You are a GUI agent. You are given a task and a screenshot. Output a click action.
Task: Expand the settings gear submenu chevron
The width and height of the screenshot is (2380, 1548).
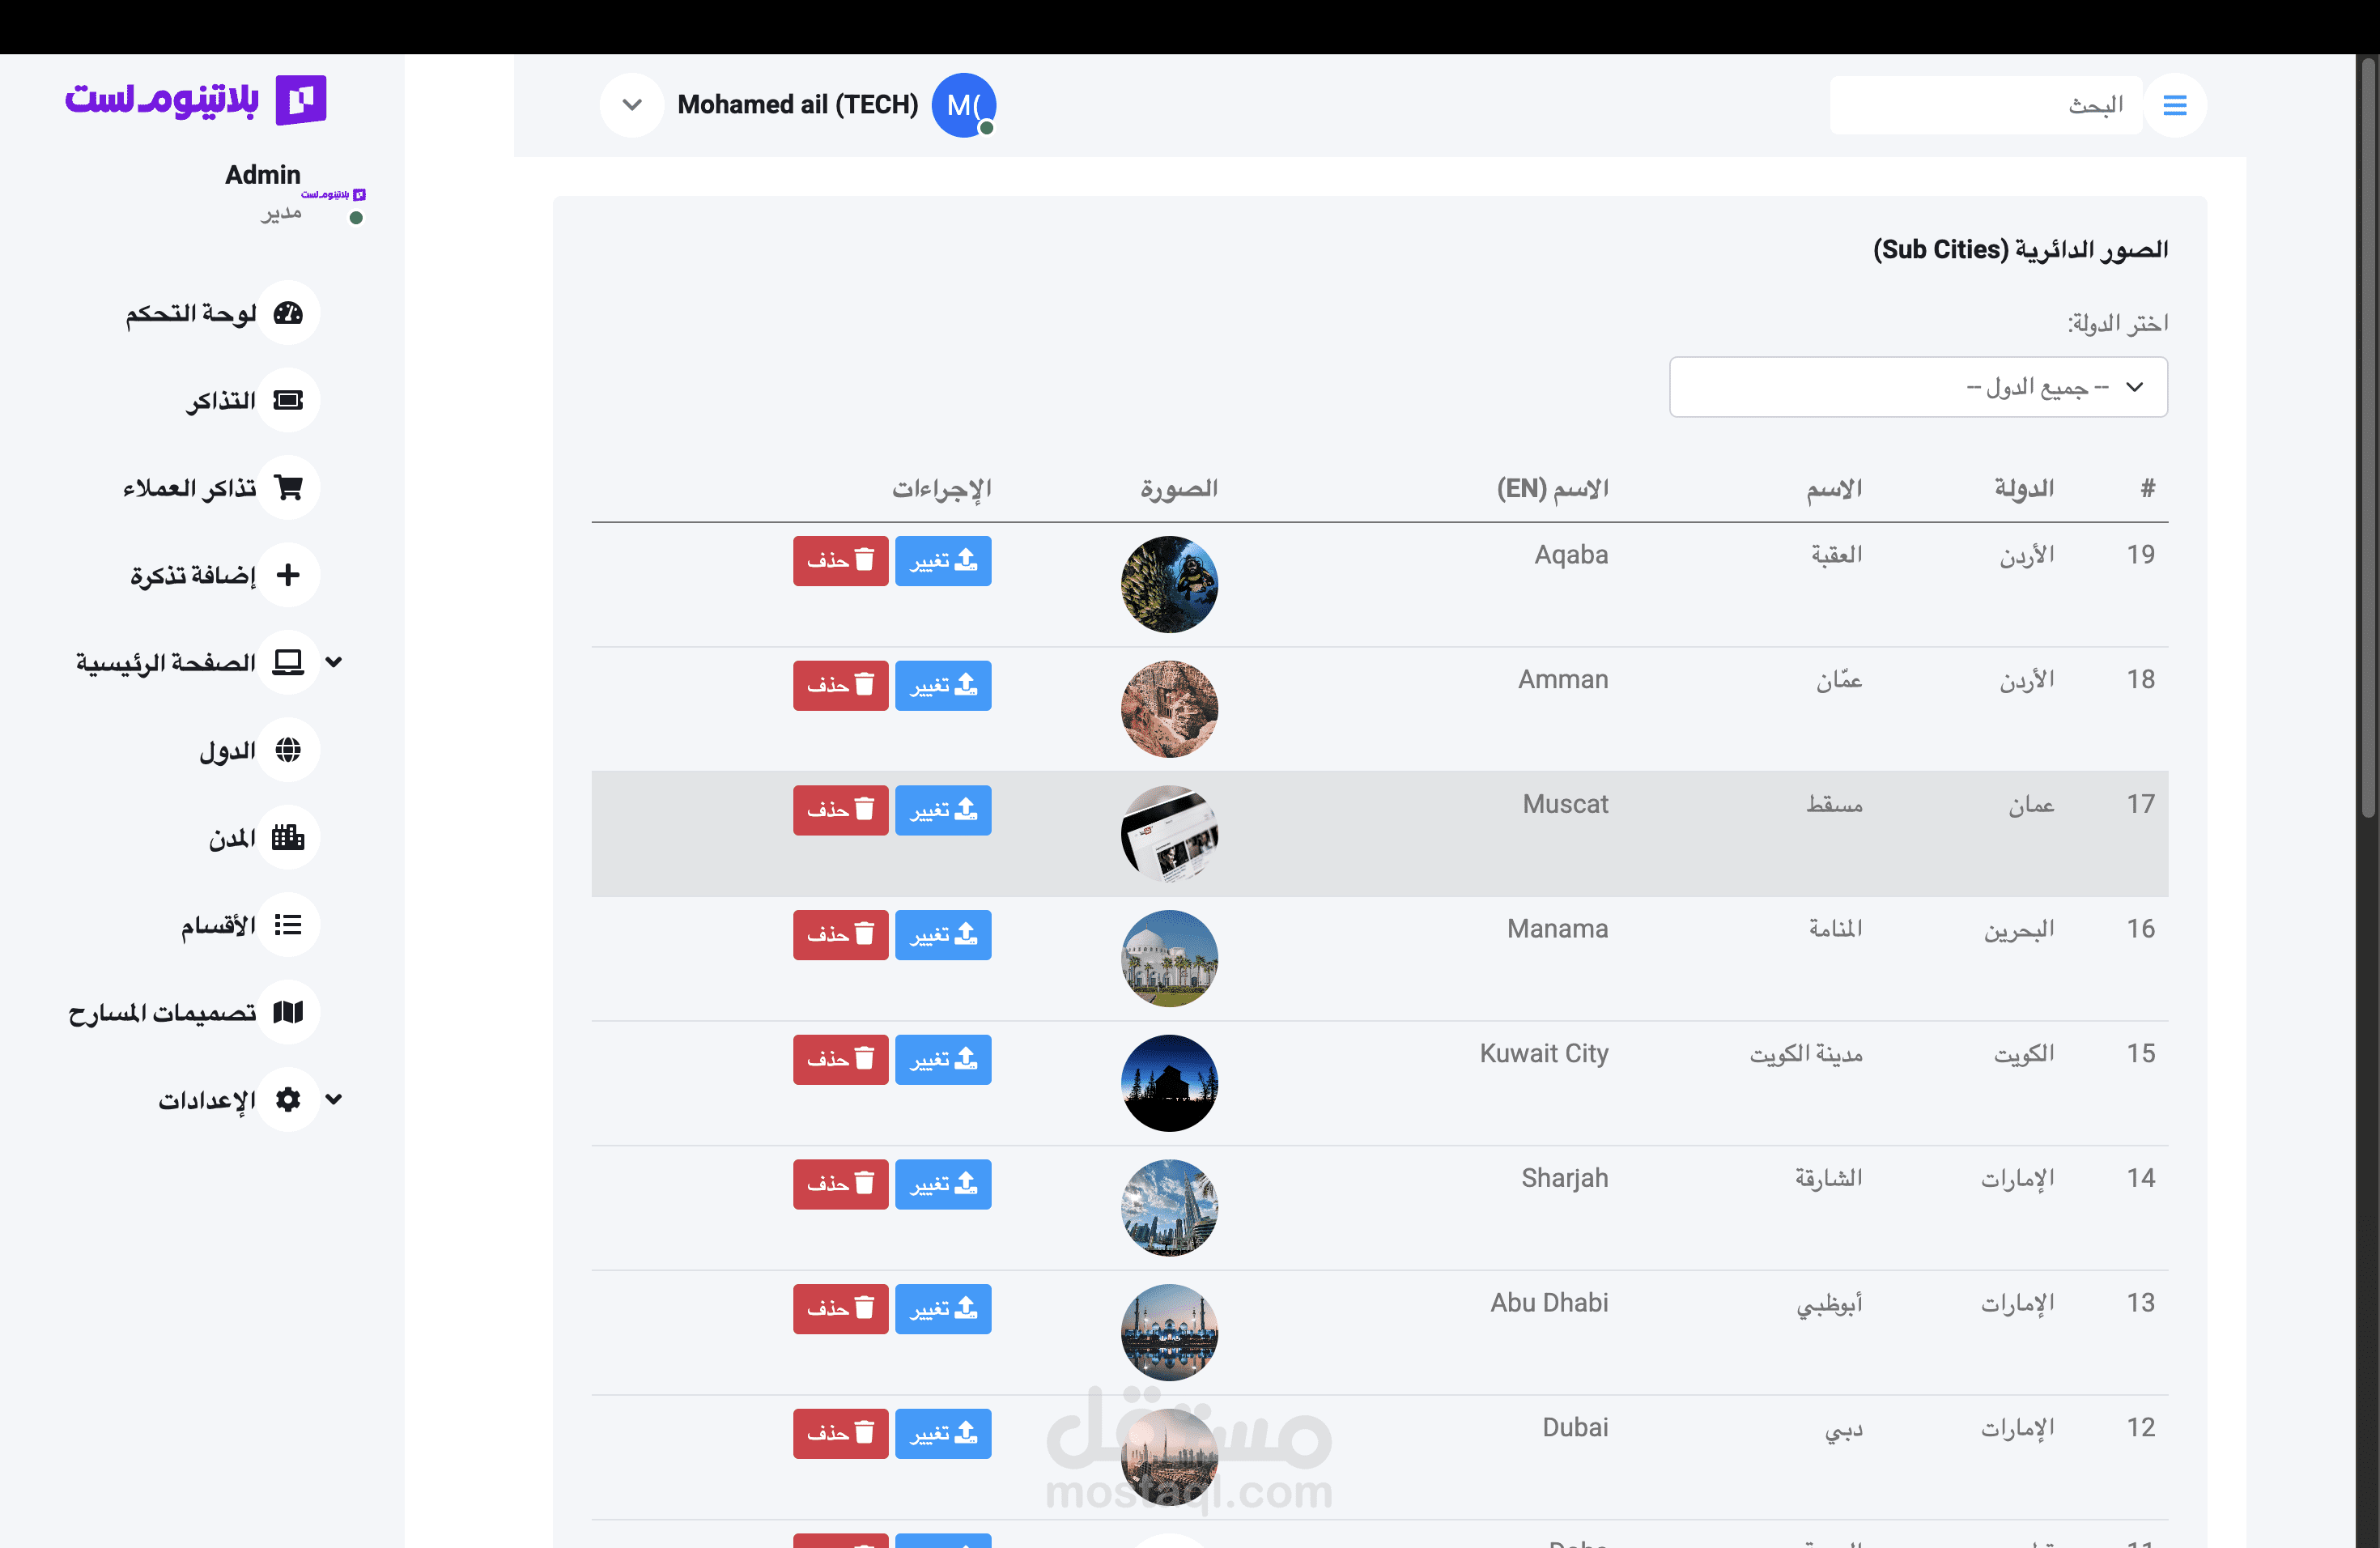tap(334, 1099)
